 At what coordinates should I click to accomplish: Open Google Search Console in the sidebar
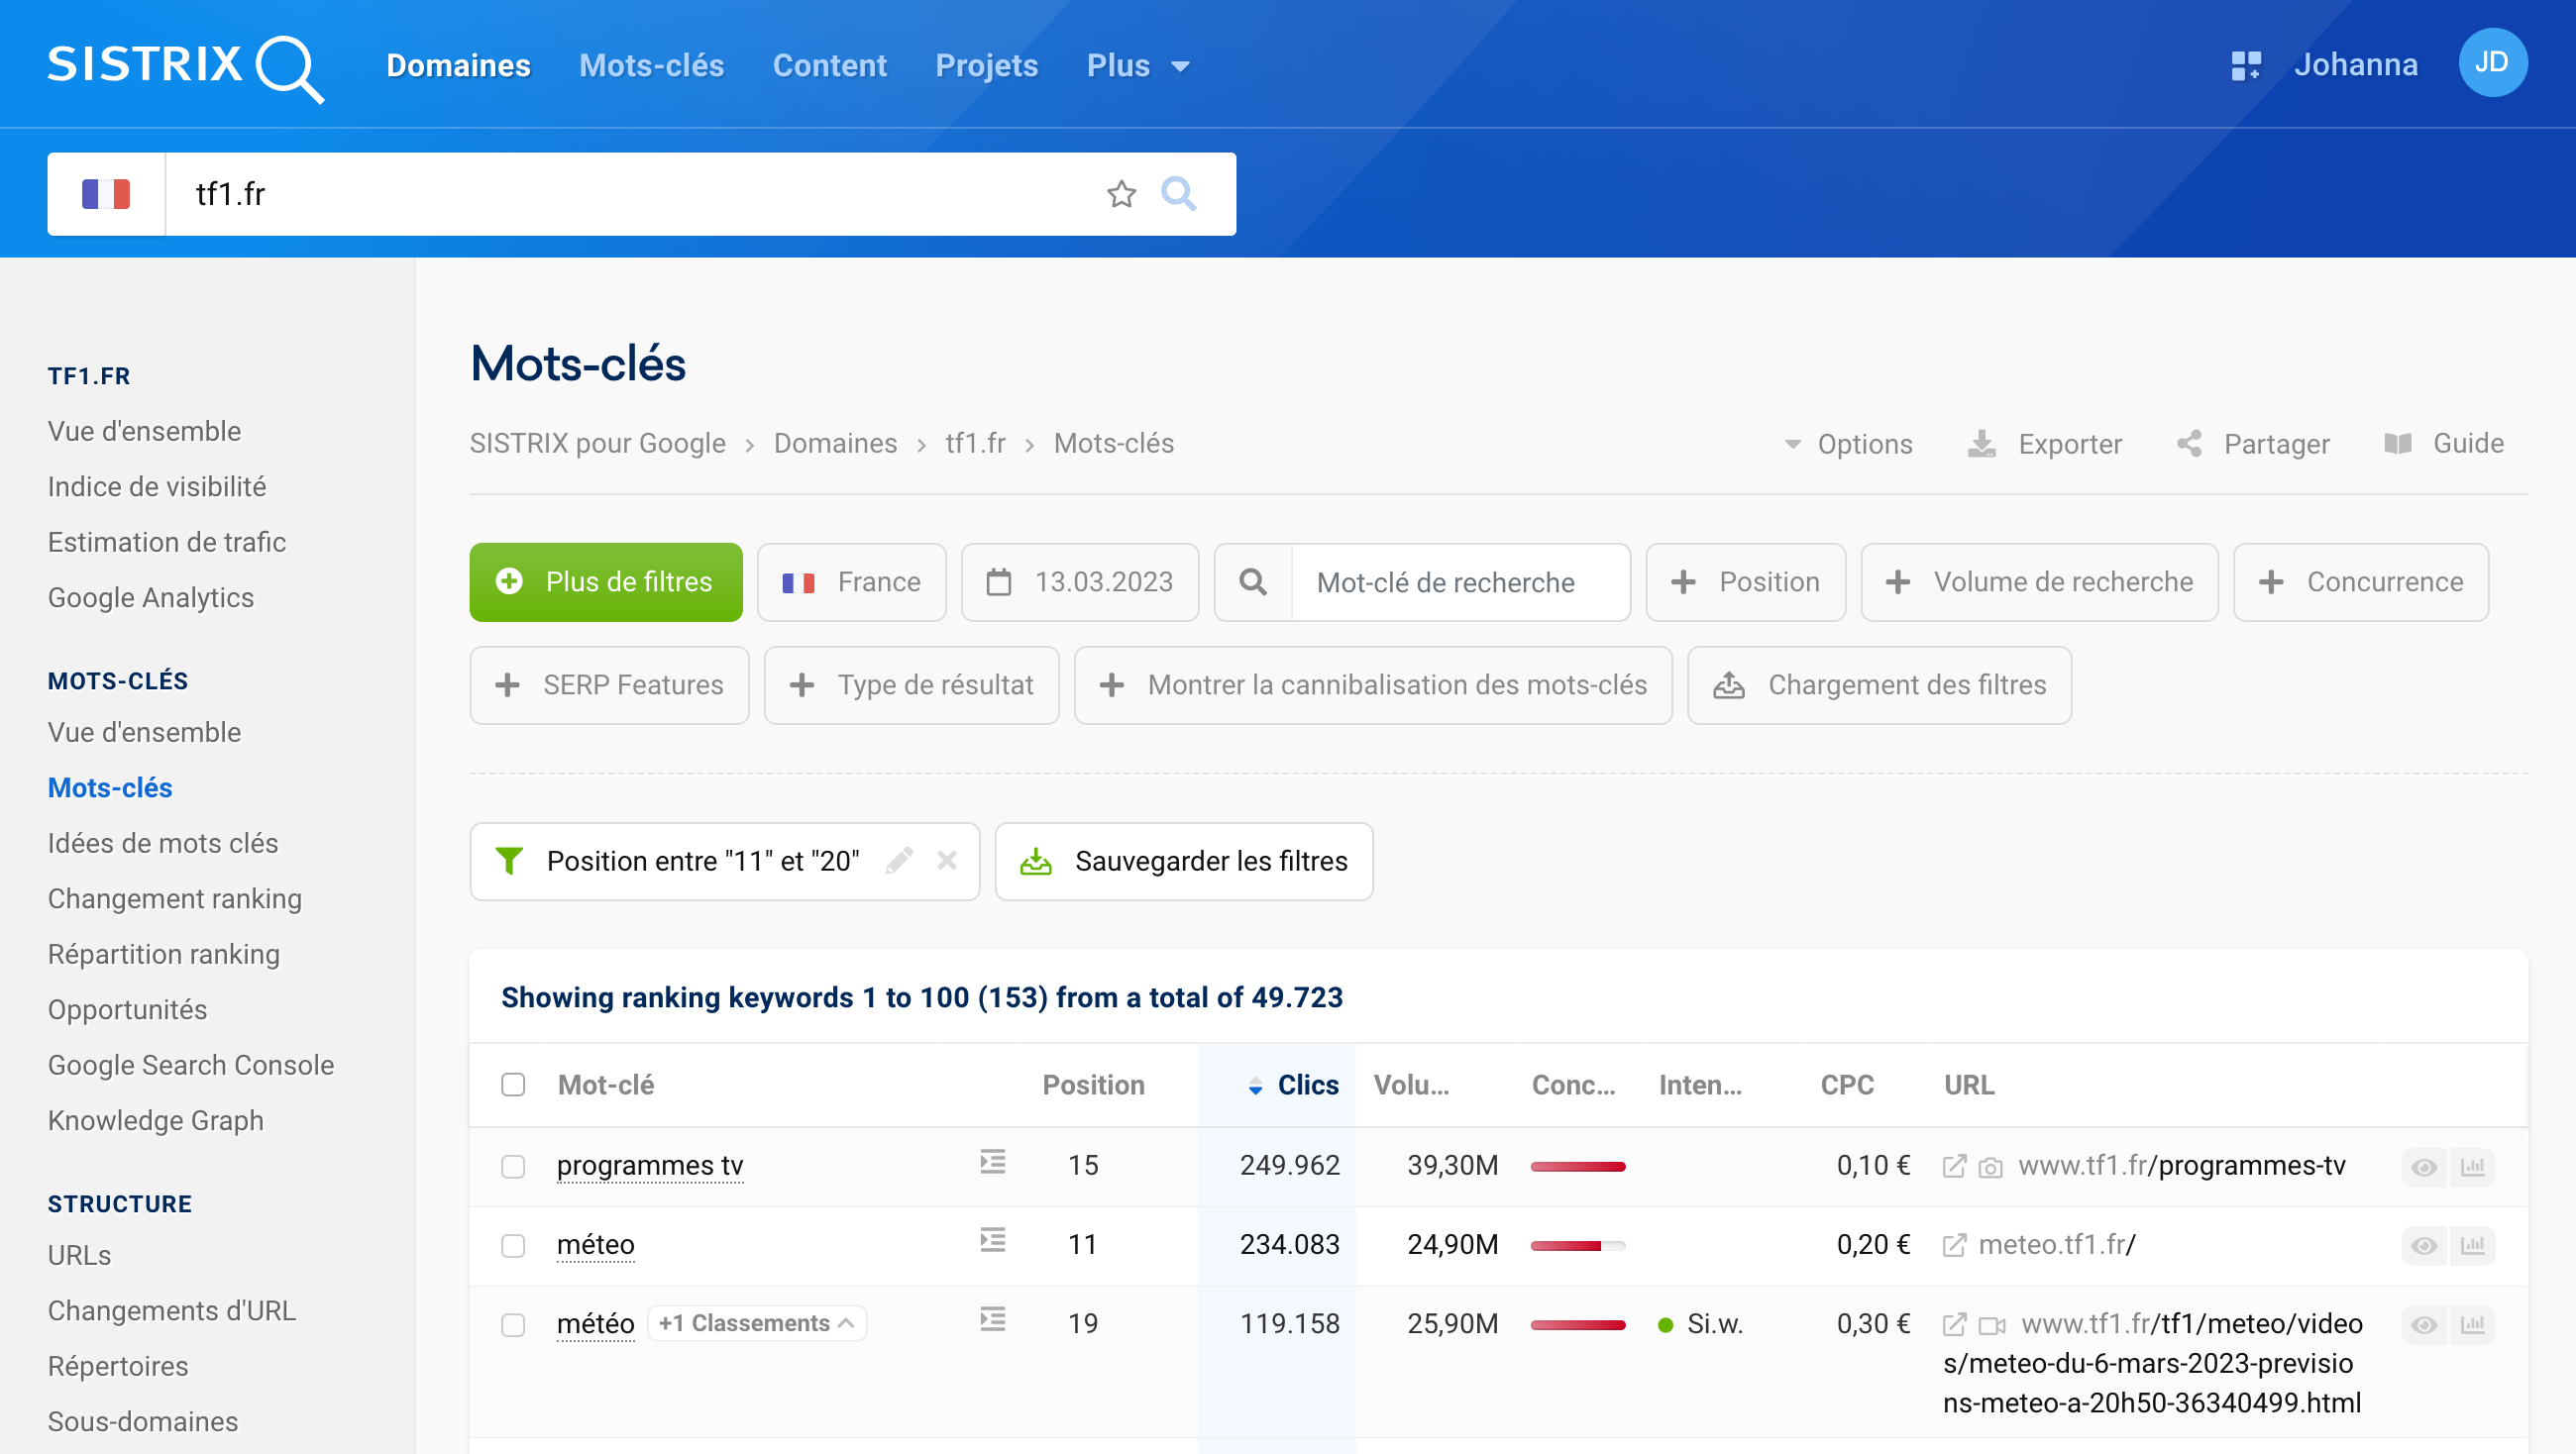(x=191, y=1065)
